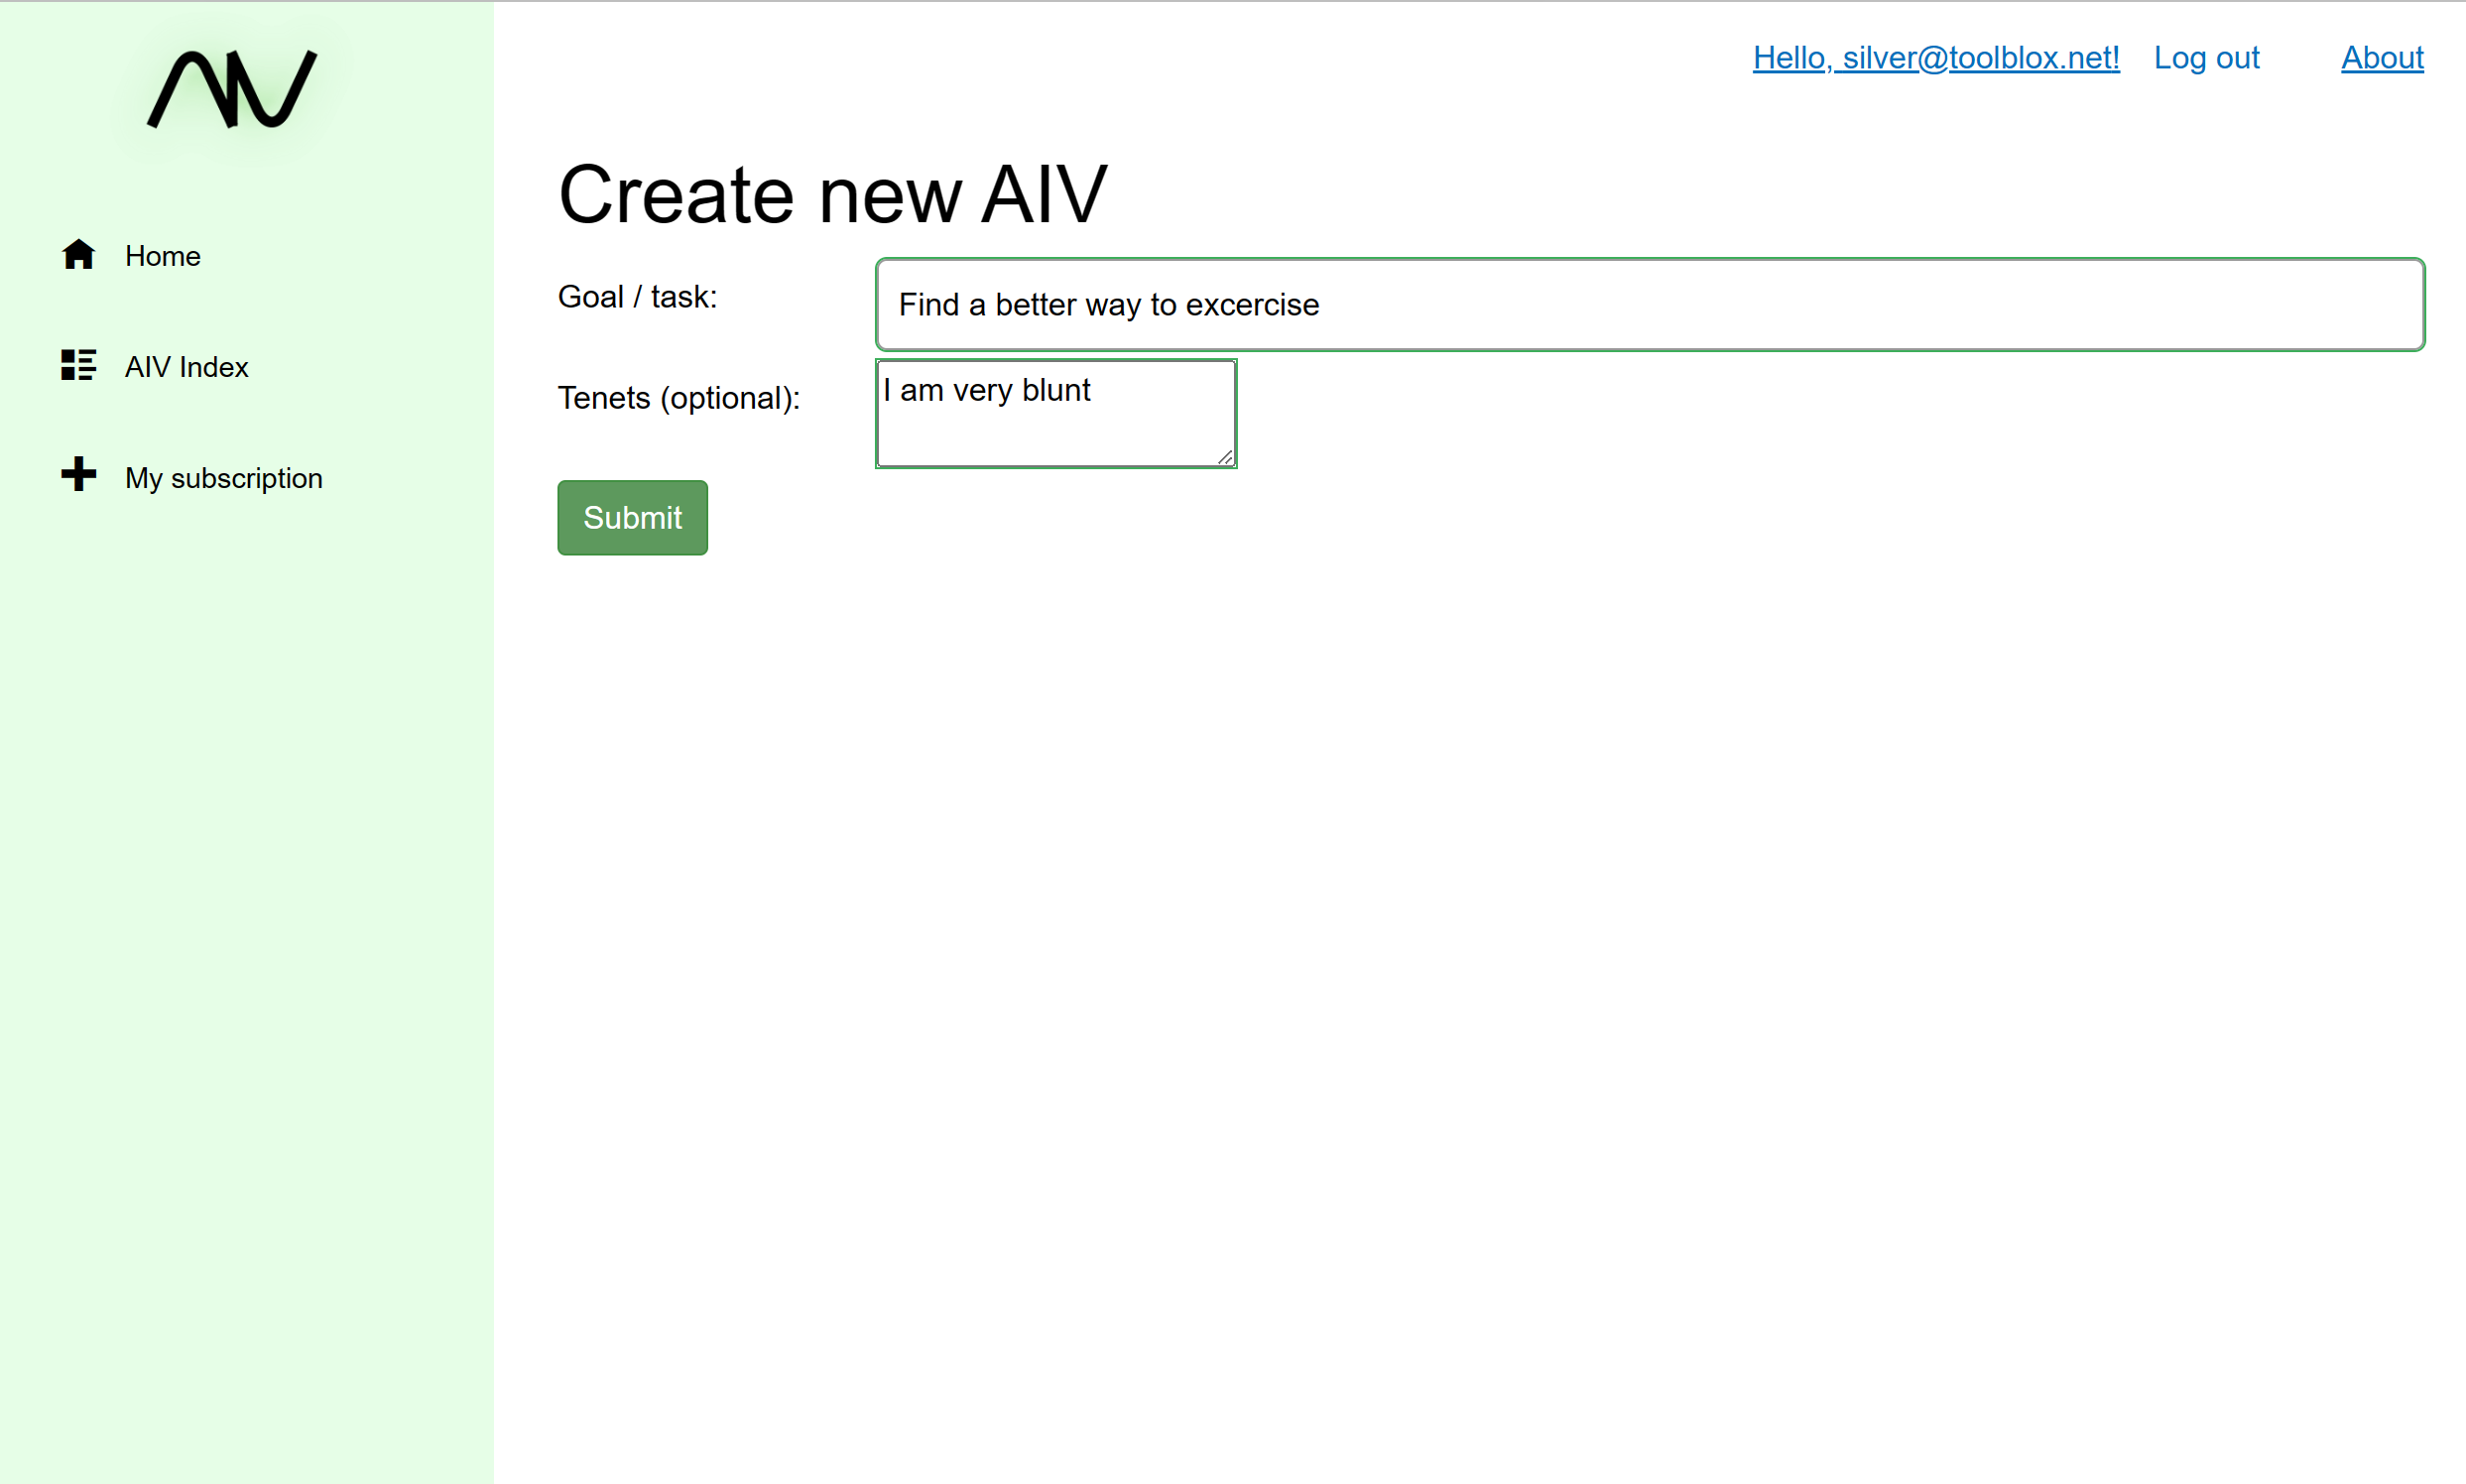Image resolution: width=2466 pixels, height=1484 pixels.
Task: Click empty area of green sidebar
Action: (x=246, y=900)
